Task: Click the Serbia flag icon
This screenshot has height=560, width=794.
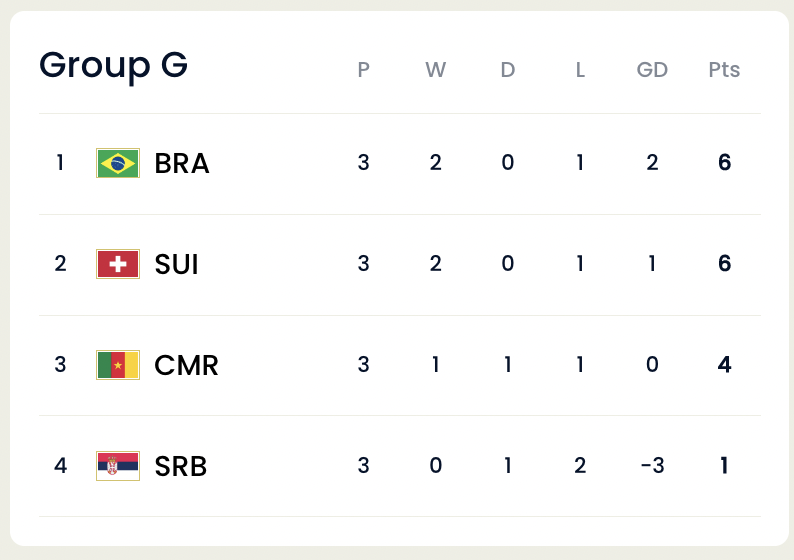Action: tap(118, 466)
